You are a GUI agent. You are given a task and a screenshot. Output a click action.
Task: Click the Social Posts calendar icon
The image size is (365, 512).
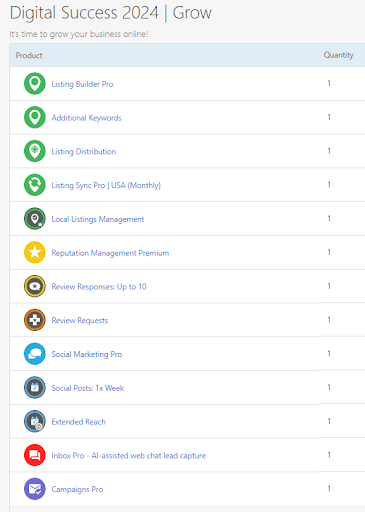[x=35, y=387]
